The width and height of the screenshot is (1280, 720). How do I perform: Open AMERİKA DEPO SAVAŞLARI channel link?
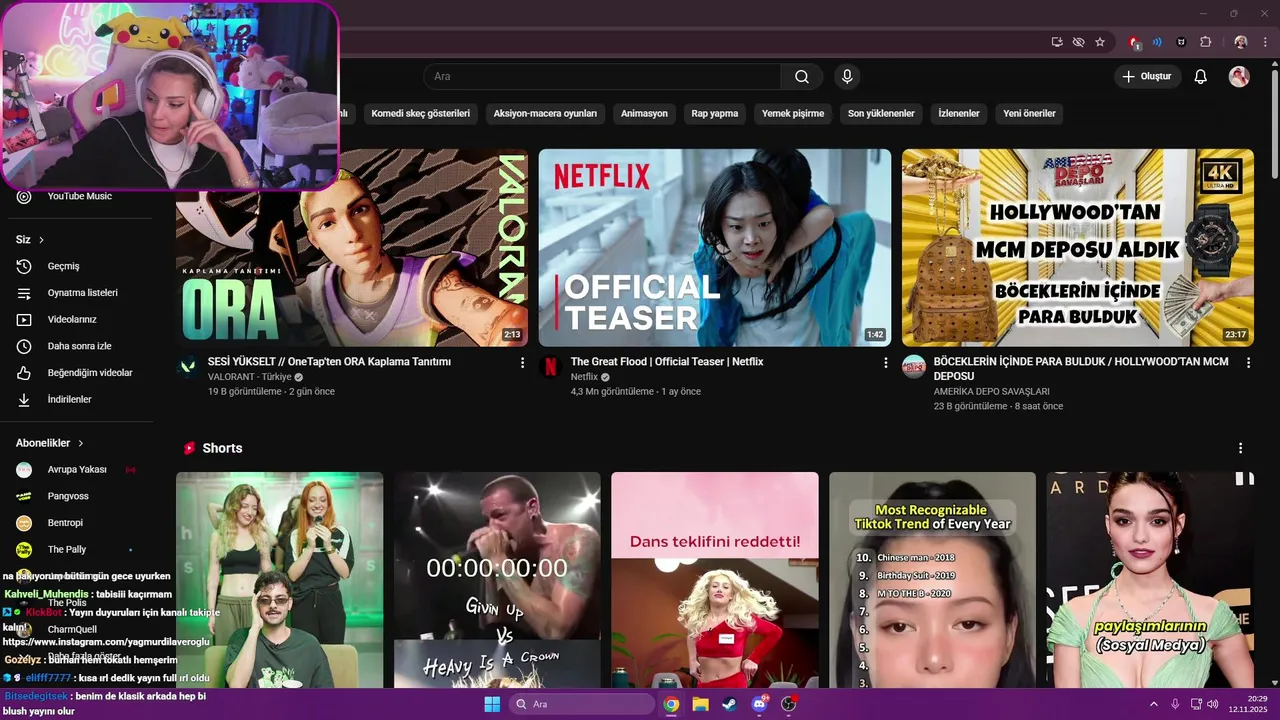pos(991,391)
